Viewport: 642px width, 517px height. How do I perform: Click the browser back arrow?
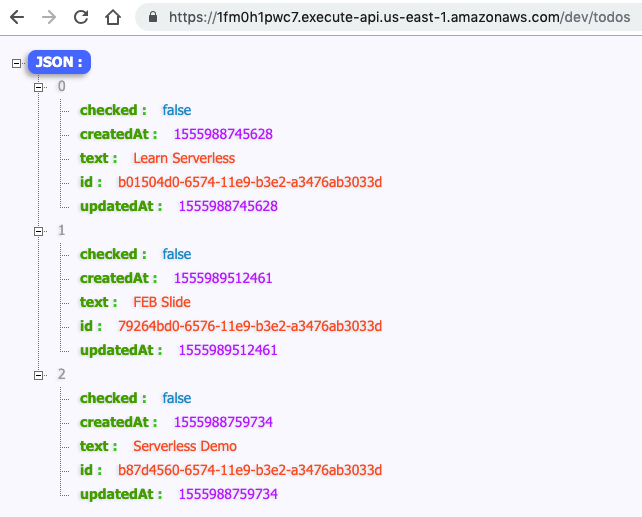[17, 17]
